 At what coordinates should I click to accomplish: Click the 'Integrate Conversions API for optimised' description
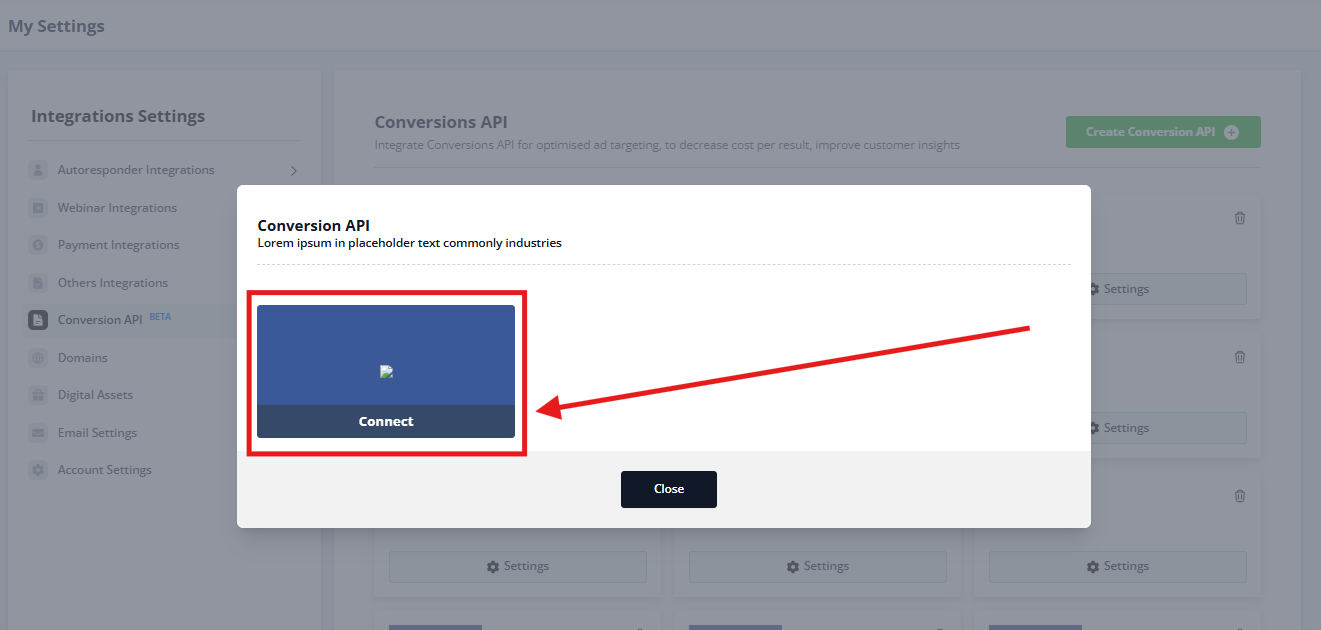pyautogui.click(x=667, y=145)
